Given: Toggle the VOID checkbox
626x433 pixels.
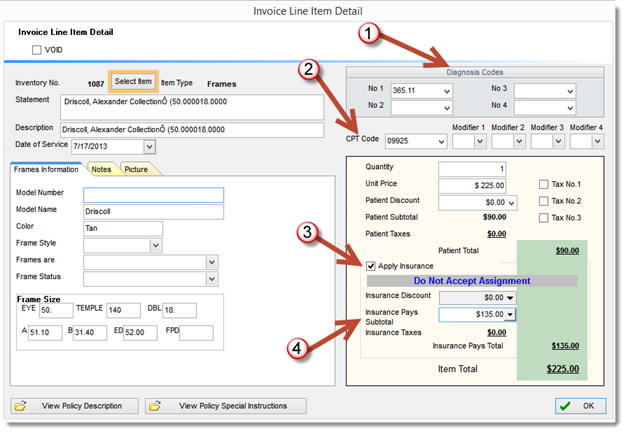Looking at the screenshot, I should (36, 50).
